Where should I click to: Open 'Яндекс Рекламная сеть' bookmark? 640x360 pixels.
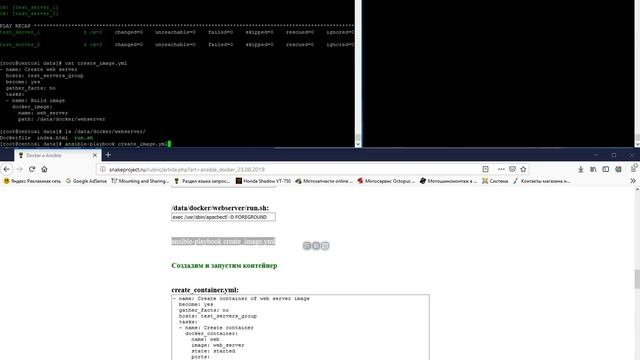[x=32, y=181]
